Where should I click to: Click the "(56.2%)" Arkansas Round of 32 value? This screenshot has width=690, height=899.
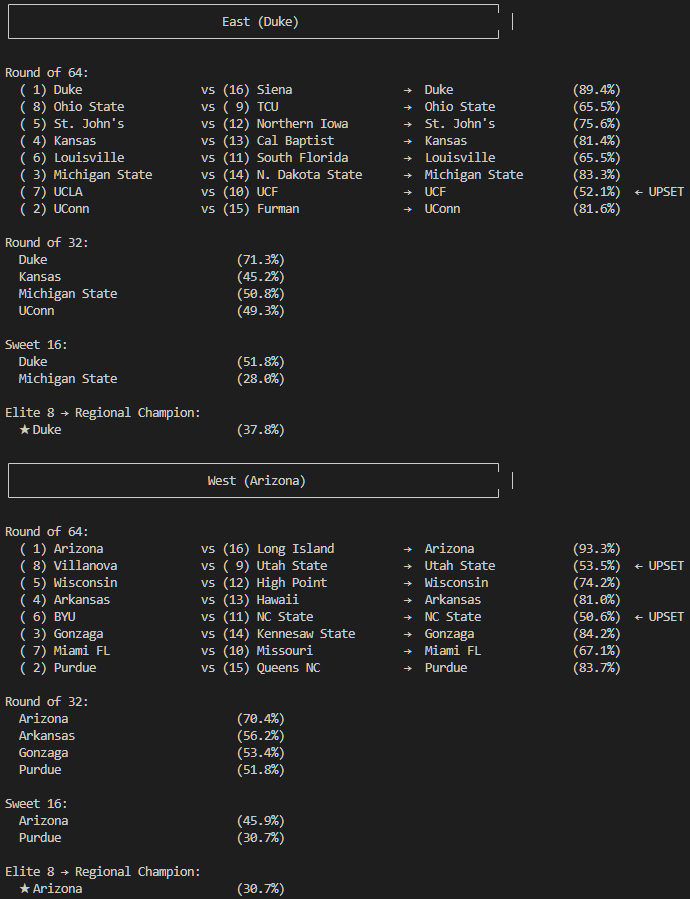pyautogui.click(x=260, y=736)
